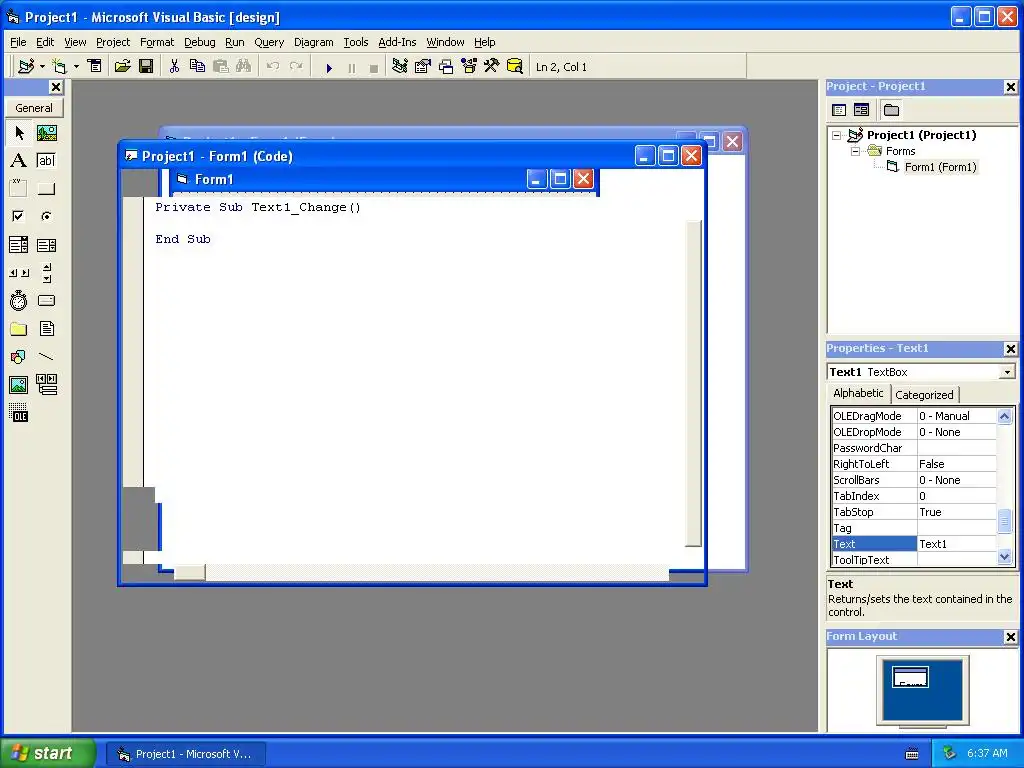Open the Data View Window icon
Viewport: 1024px width, 768px height.
coord(515,67)
